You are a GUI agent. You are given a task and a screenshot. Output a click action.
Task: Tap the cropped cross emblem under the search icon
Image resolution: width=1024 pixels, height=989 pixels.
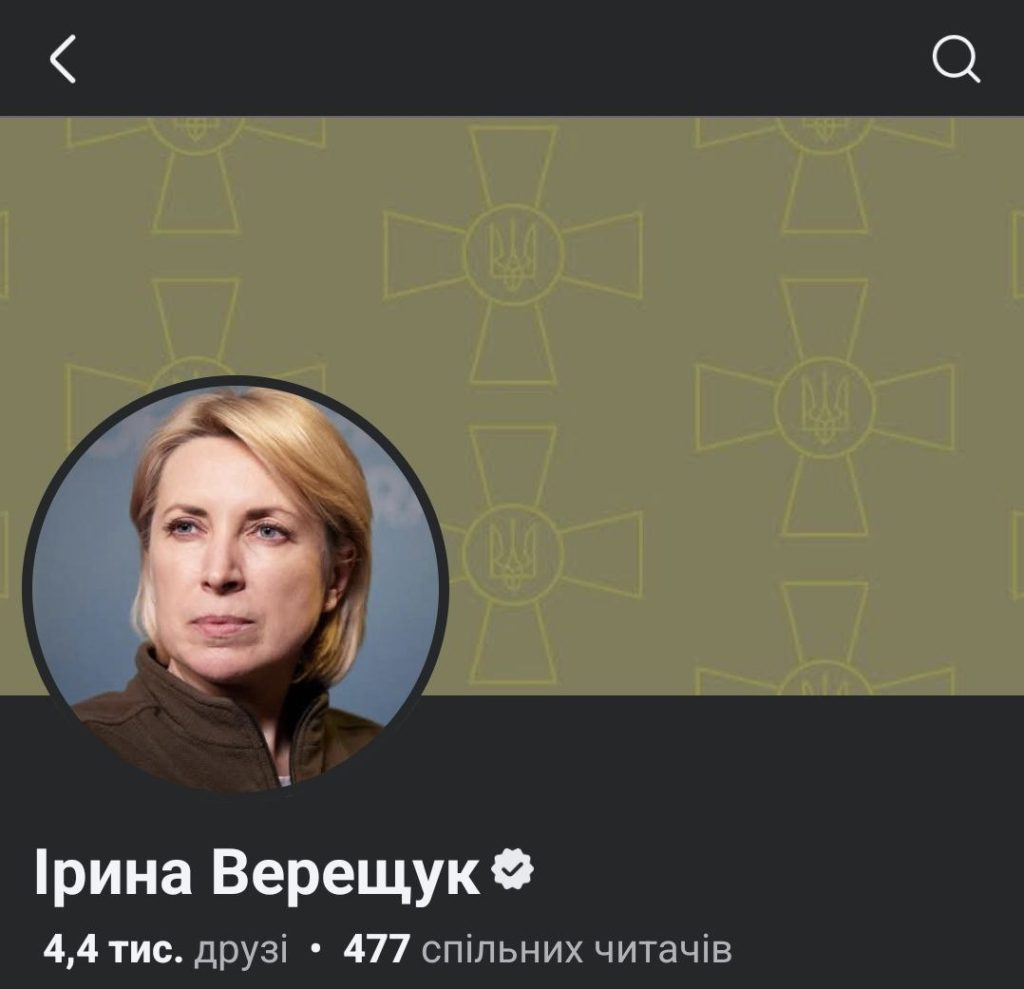point(825,176)
